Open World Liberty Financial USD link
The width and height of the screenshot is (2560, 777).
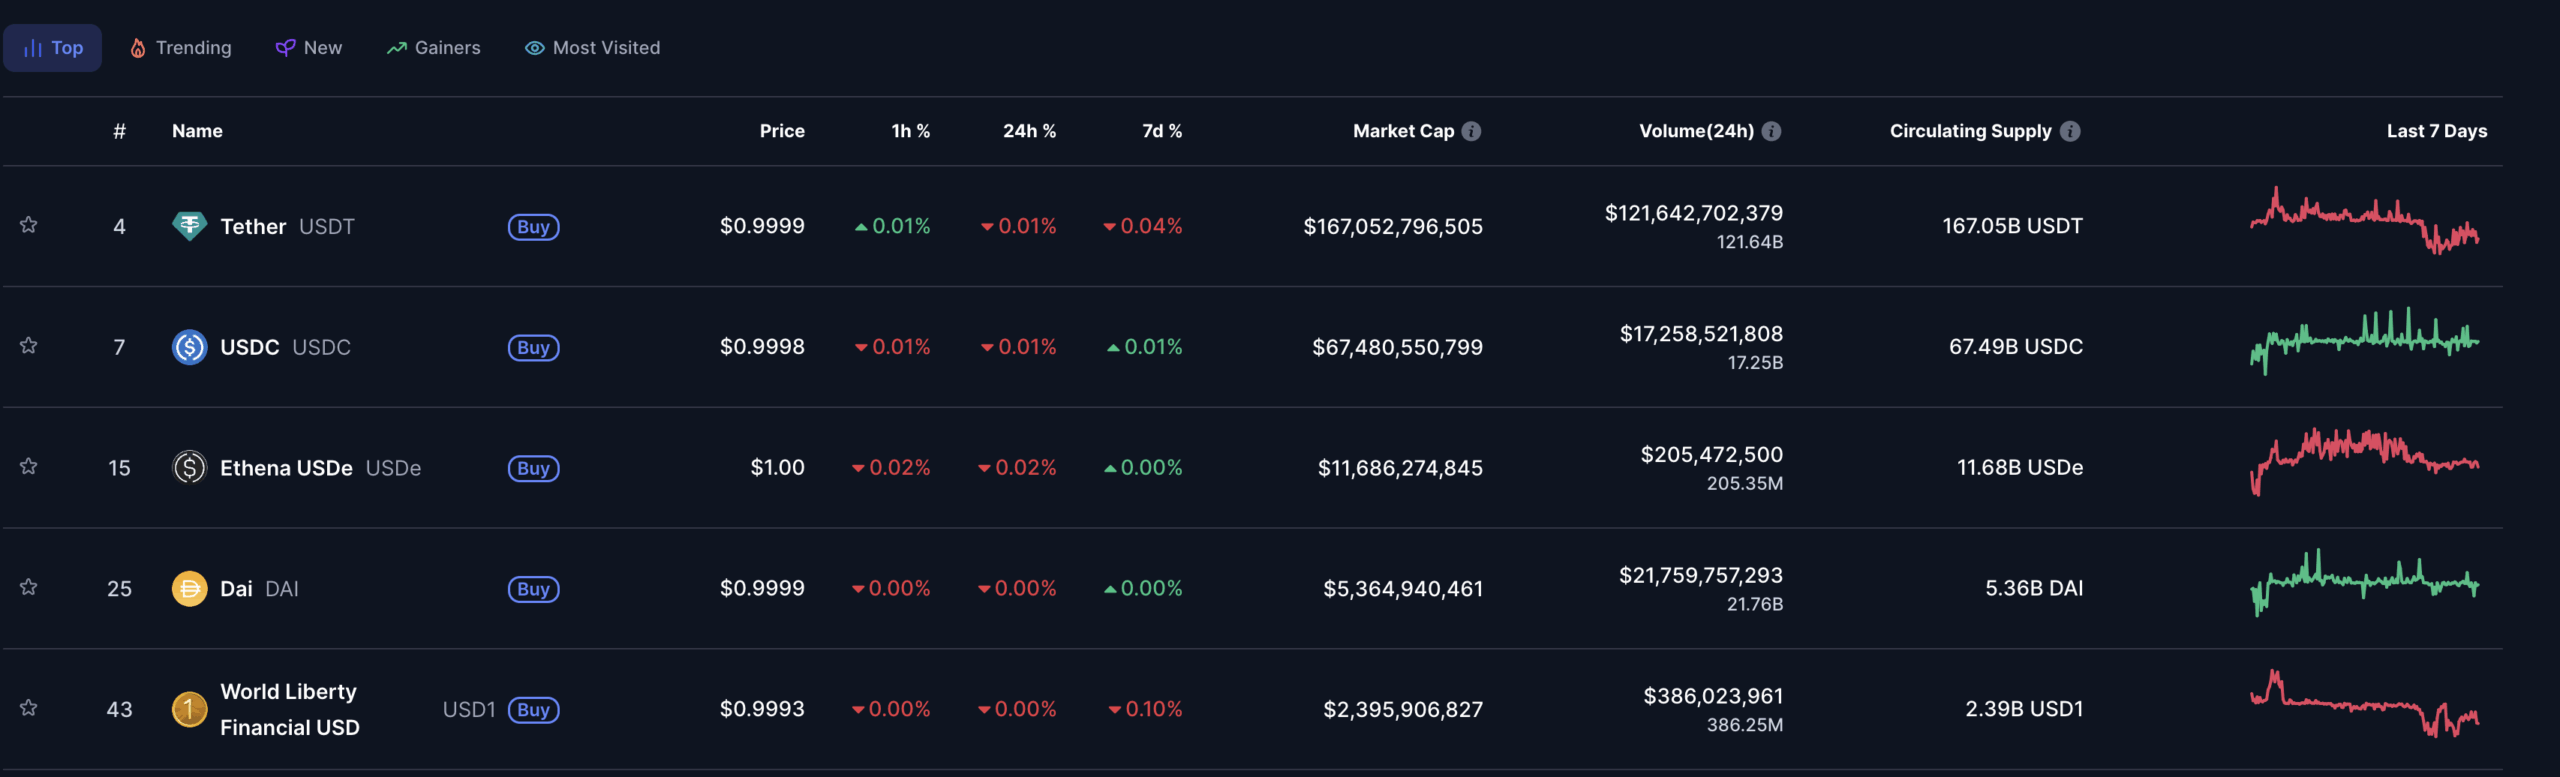(289, 710)
